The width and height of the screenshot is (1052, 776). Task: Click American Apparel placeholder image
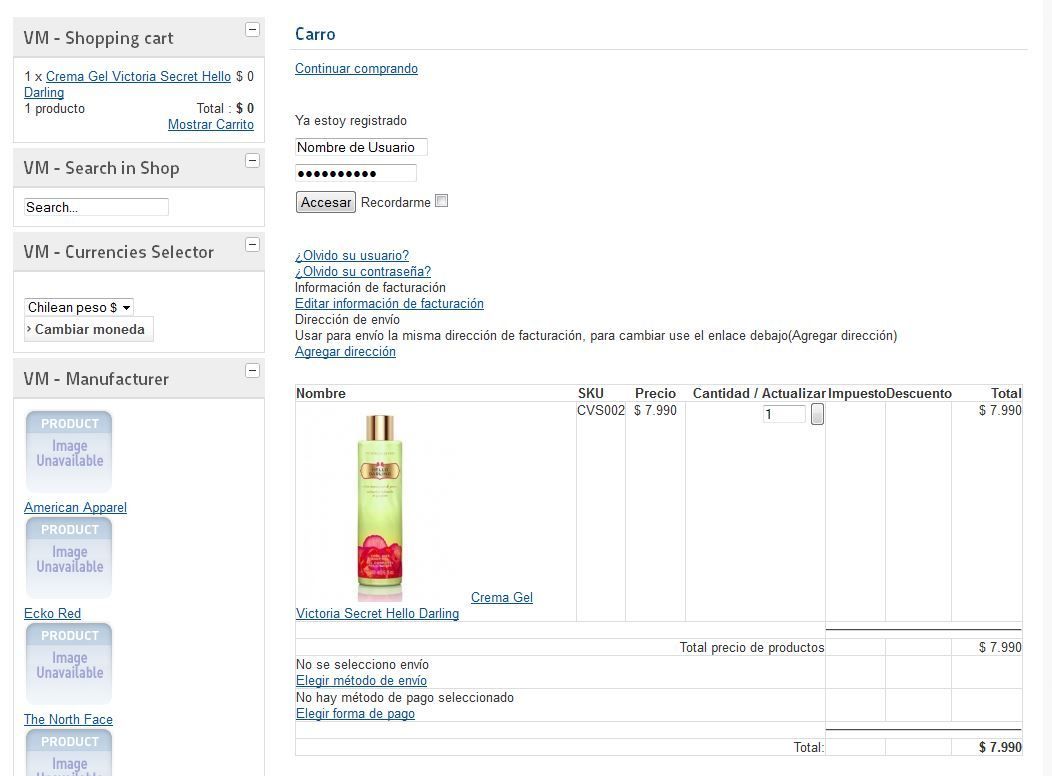click(68, 451)
